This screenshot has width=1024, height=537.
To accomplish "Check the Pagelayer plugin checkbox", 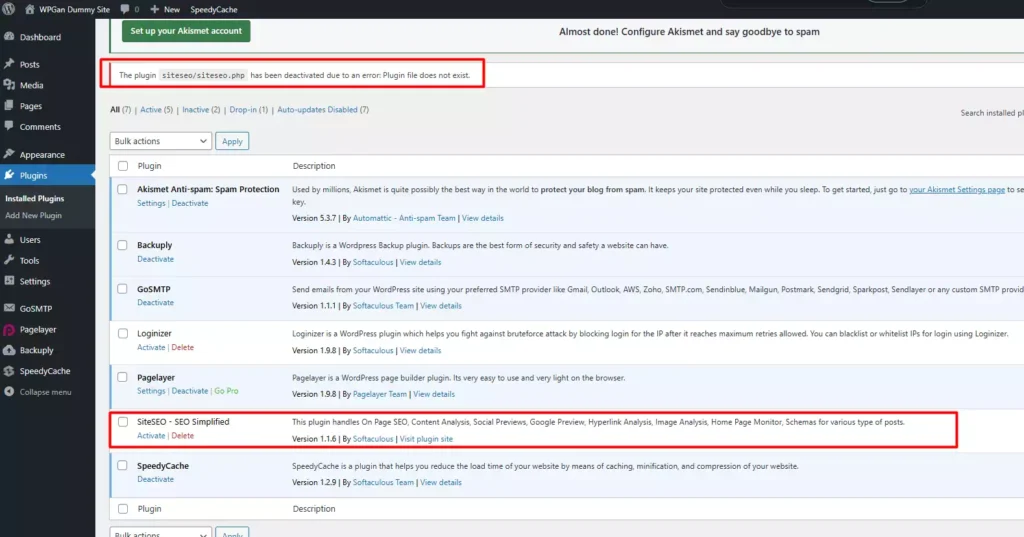I will [122, 377].
